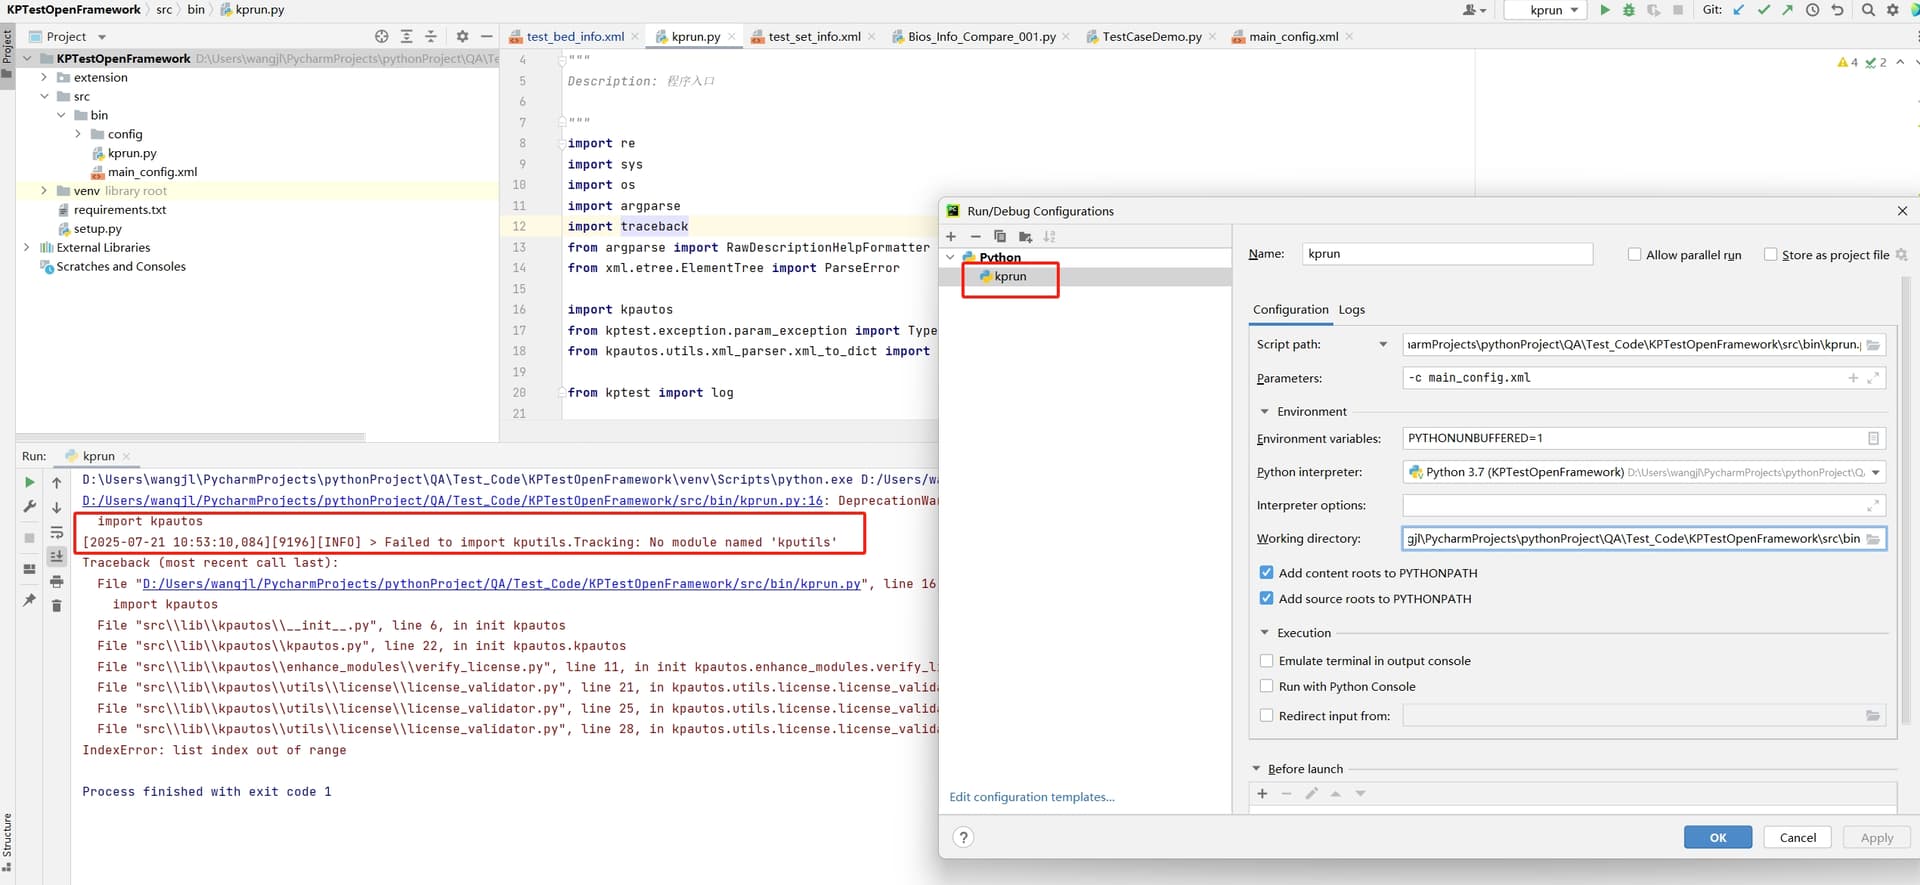The height and width of the screenshot is (885, 1920).
Task: Enable Emulate terminal in output console
Action: [x=1266, y=661]
